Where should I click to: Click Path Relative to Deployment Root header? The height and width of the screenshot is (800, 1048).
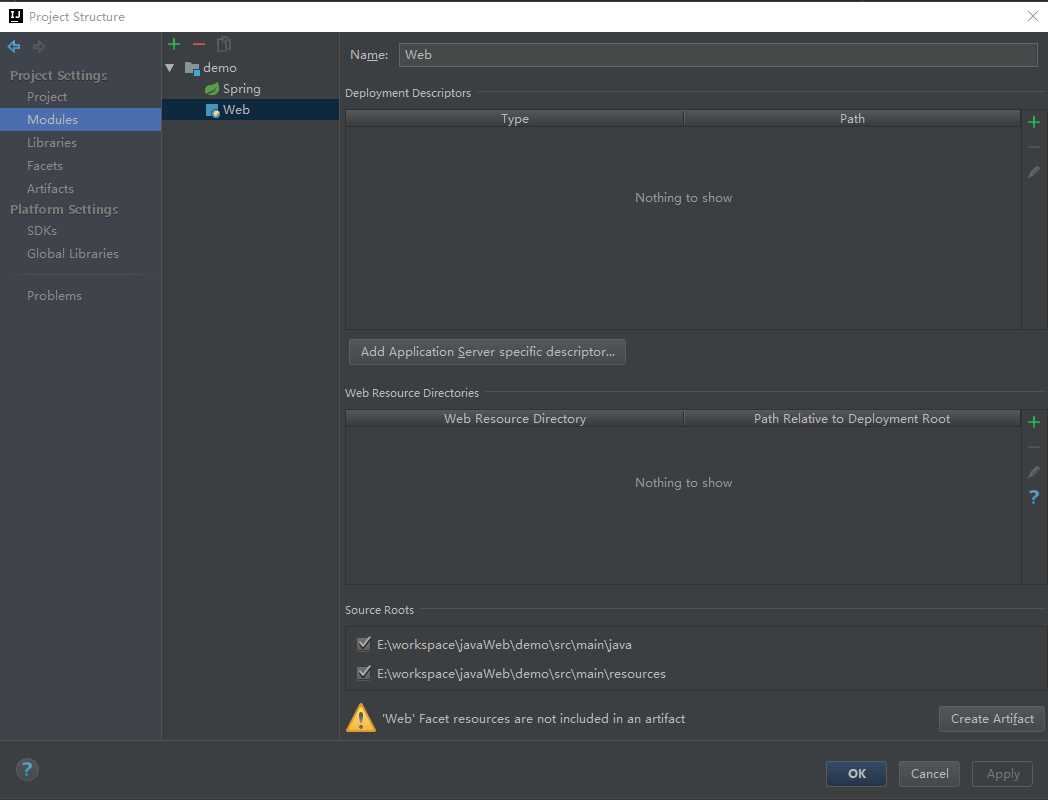coord(852,418)
